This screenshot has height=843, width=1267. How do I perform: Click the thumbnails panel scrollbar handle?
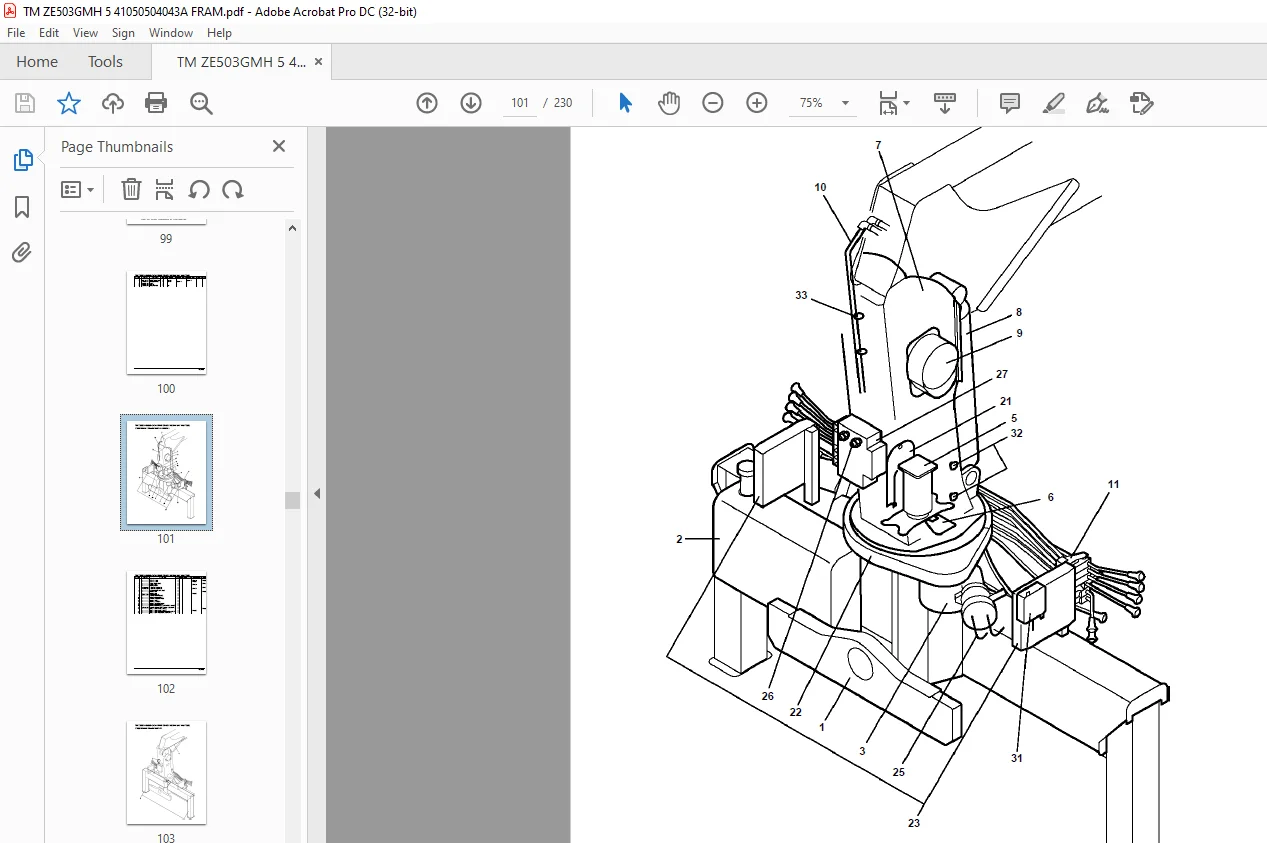(293, 500)
